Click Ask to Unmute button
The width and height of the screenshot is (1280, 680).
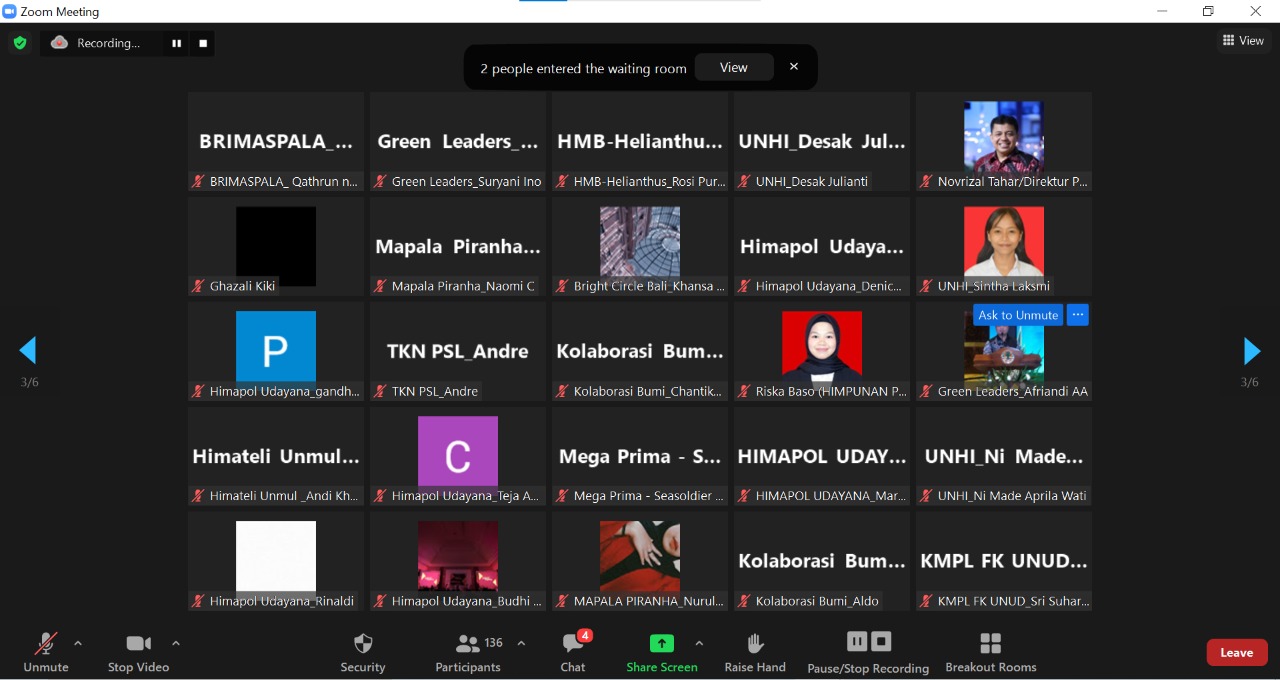[x=1018, y=315]
